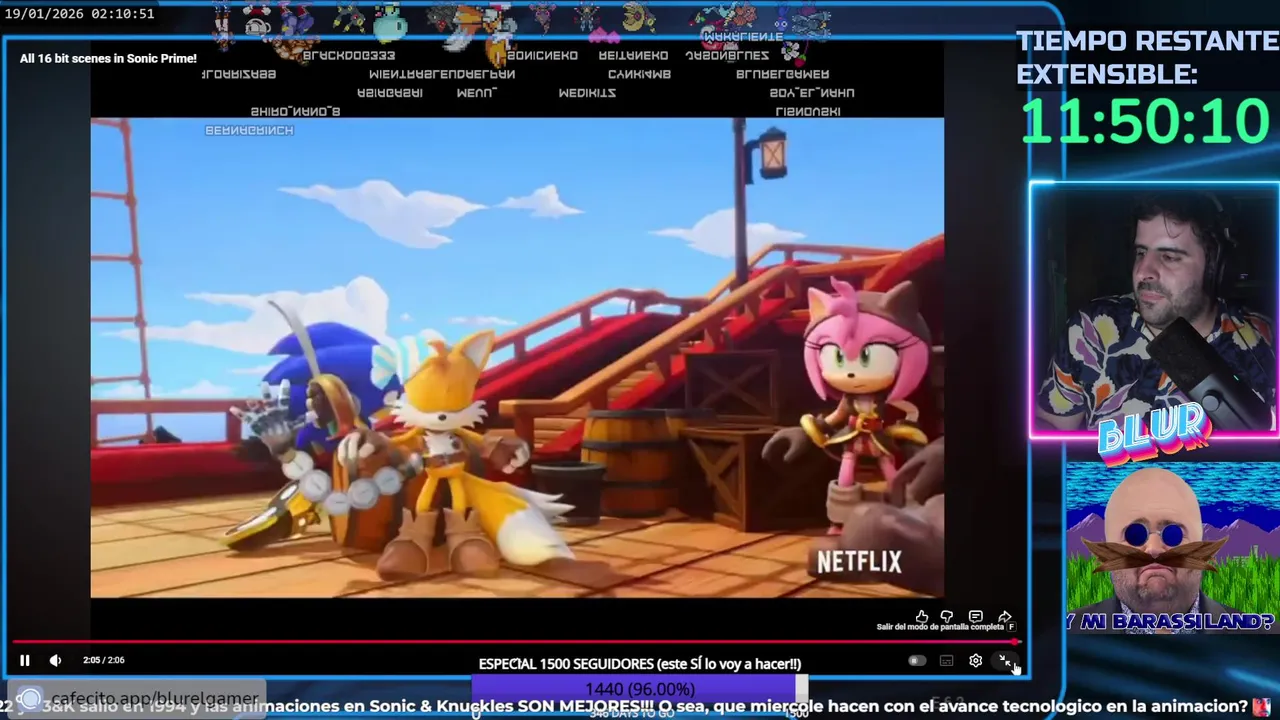Click the 19/01/2026 02:10:51 timestamp
This screenshot has height=720, width=1280.
point(80,14)
